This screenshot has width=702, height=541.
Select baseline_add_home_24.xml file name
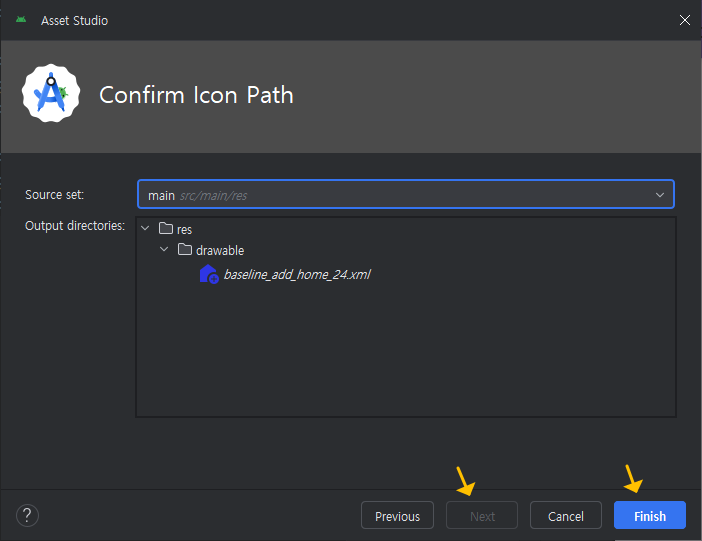[297, 275]
